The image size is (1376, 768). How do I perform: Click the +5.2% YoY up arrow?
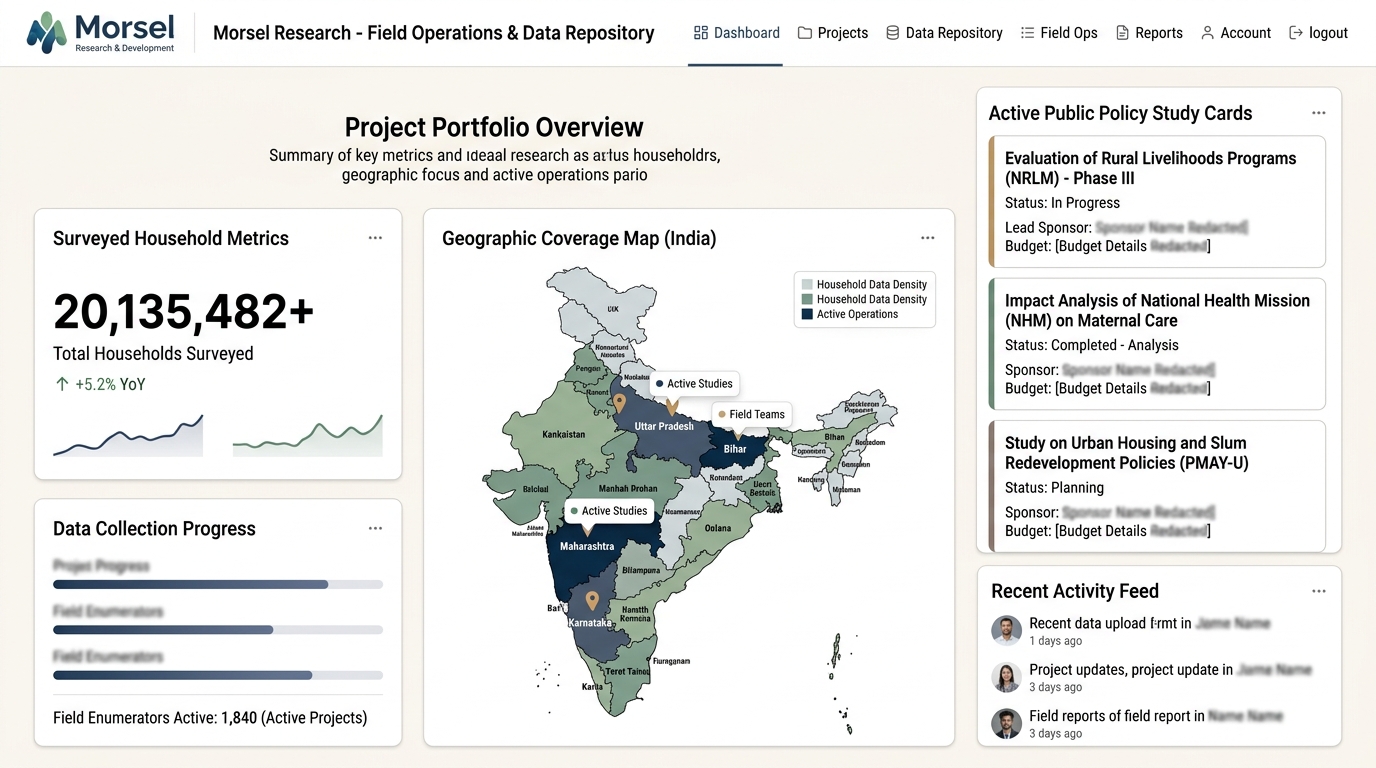(62, 384)
